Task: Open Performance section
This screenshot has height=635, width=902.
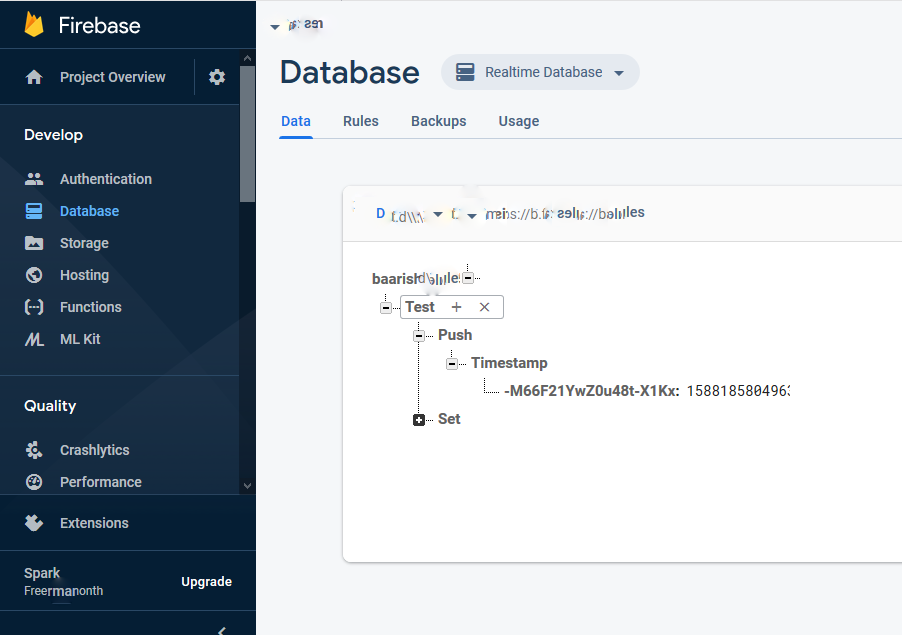Action: (101, 482)
